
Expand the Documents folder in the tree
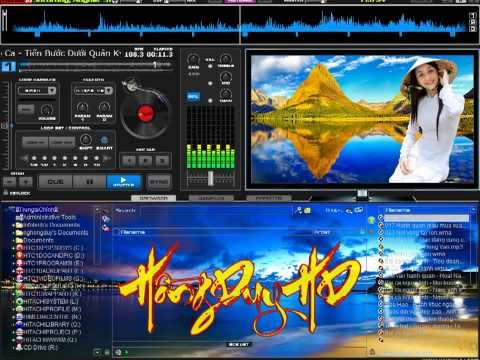14,241
